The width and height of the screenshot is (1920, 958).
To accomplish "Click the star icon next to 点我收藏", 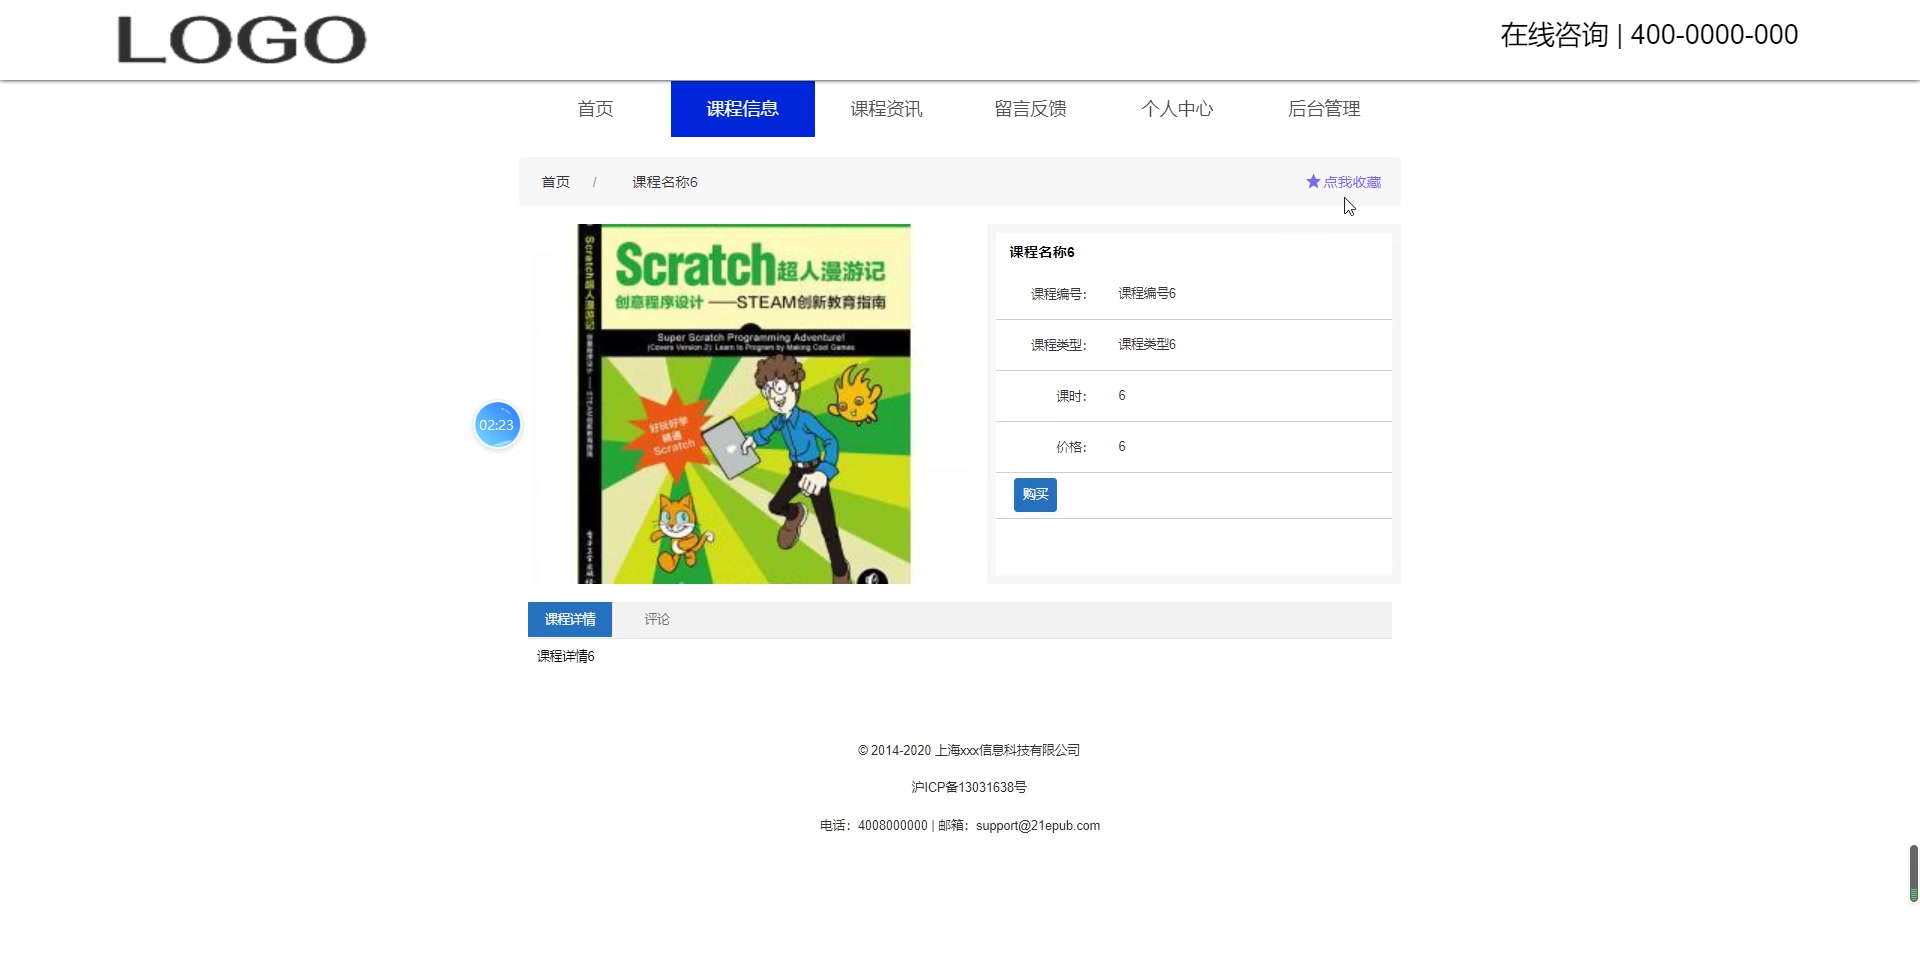I will [1312, 181].
